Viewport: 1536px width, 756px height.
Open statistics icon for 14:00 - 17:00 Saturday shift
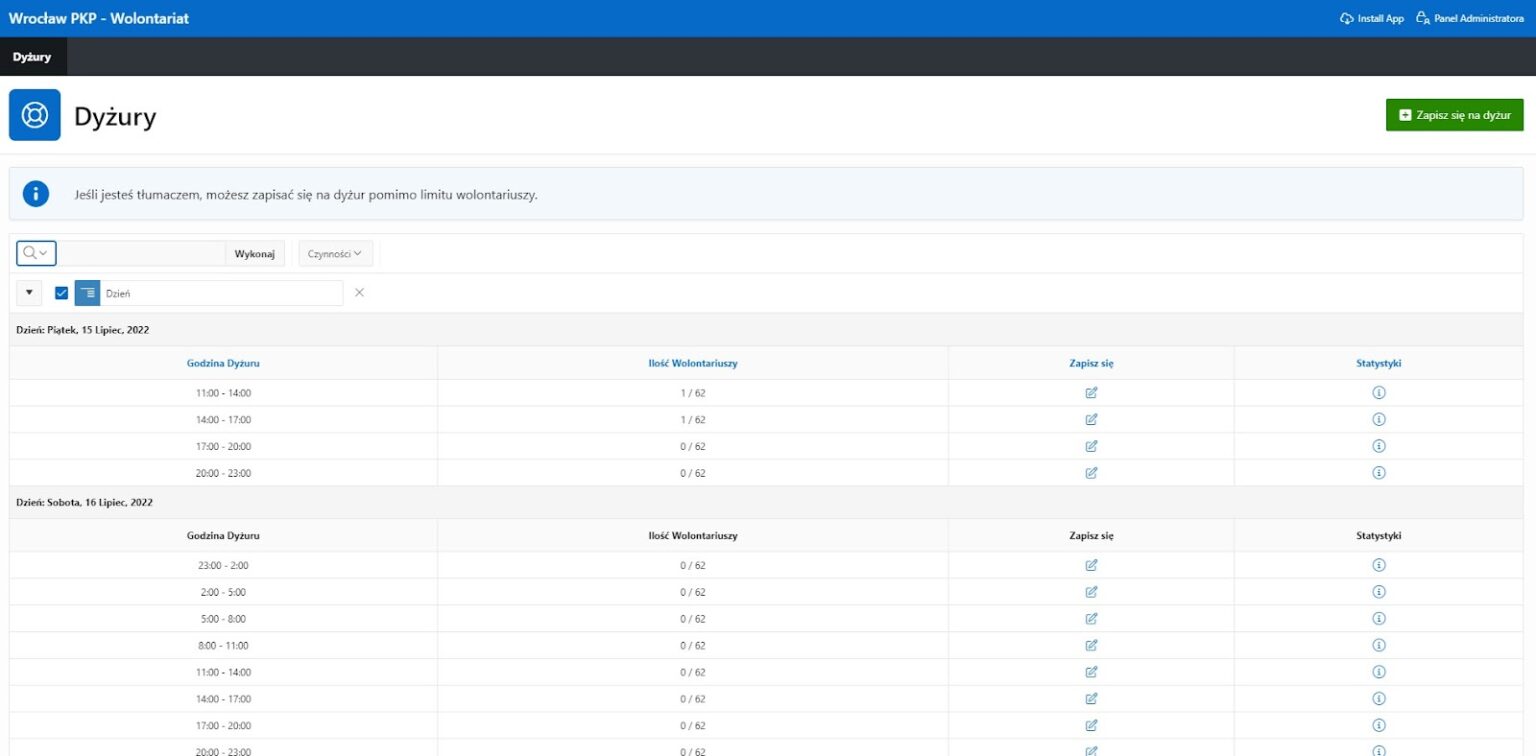(x=1378, y=698)
